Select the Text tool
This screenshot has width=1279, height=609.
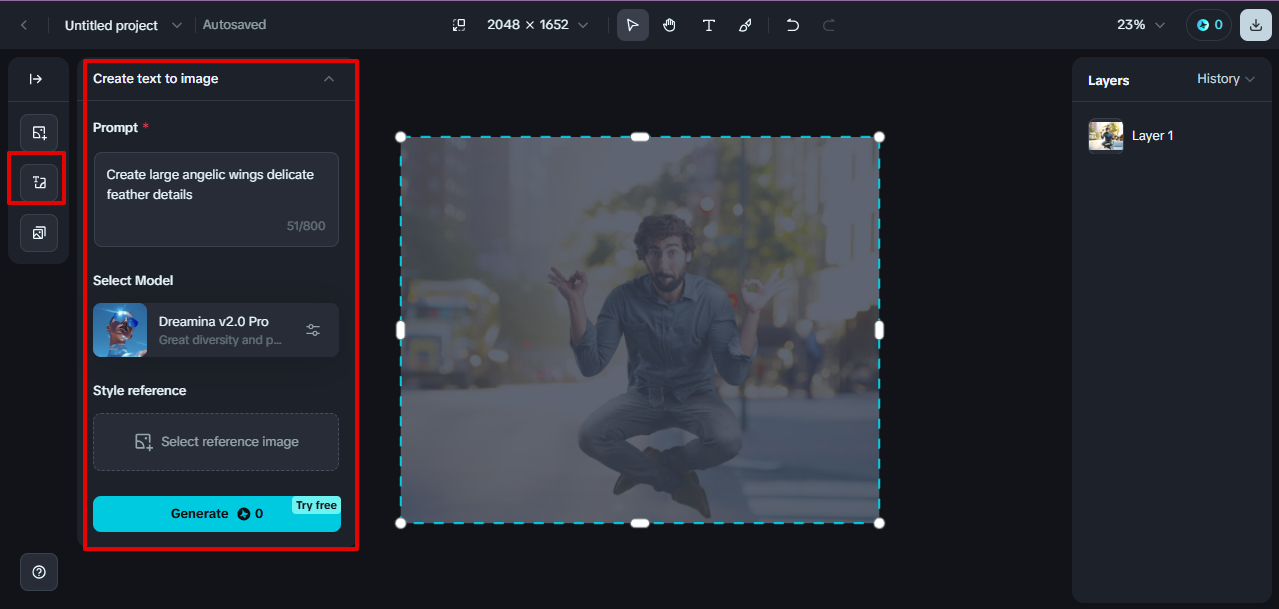pos(708,25)
